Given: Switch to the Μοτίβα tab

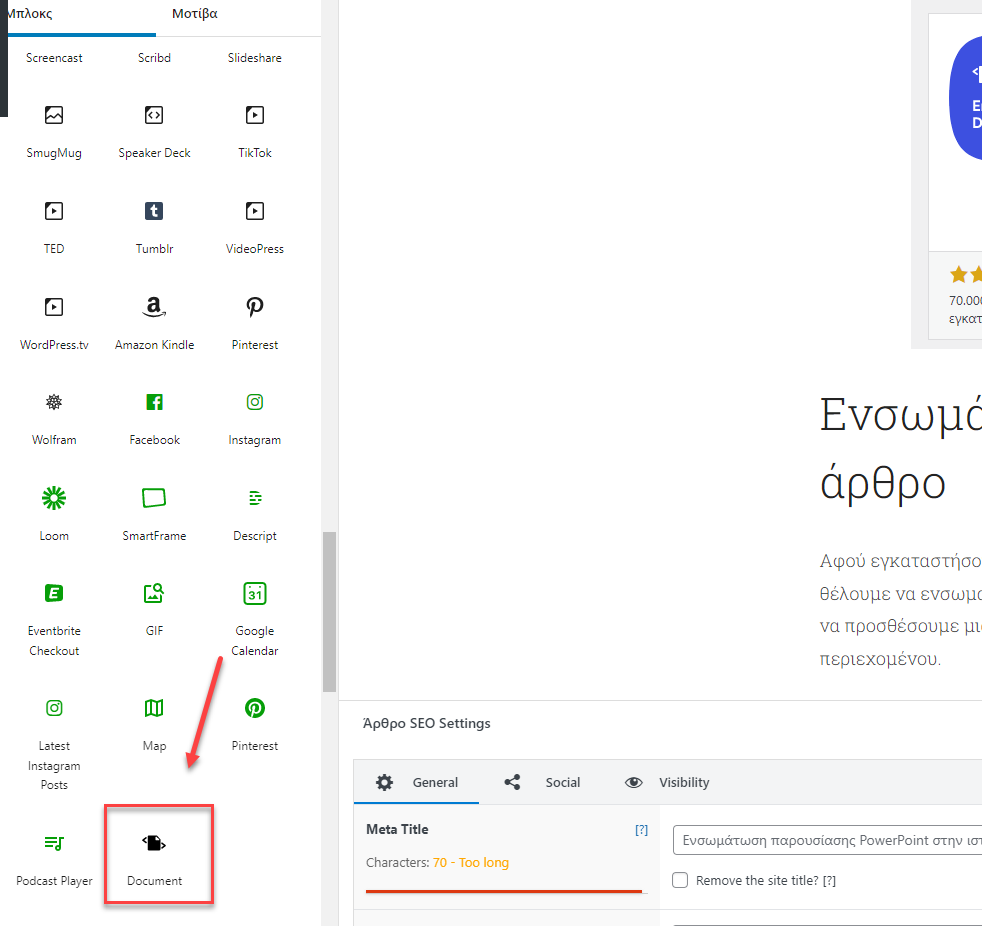Looking at the screenshot, I should click(x=195, y=13).
